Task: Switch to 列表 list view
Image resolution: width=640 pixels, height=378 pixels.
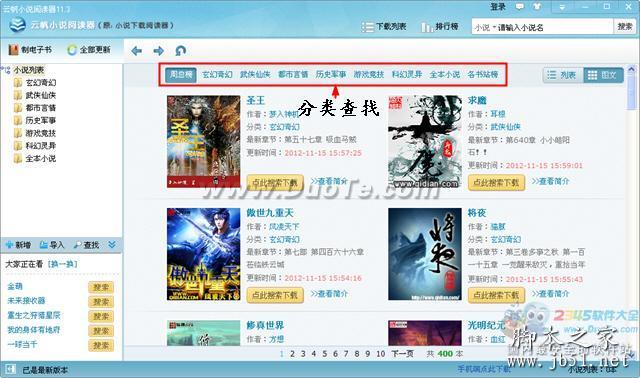Action: click(563, 75)
